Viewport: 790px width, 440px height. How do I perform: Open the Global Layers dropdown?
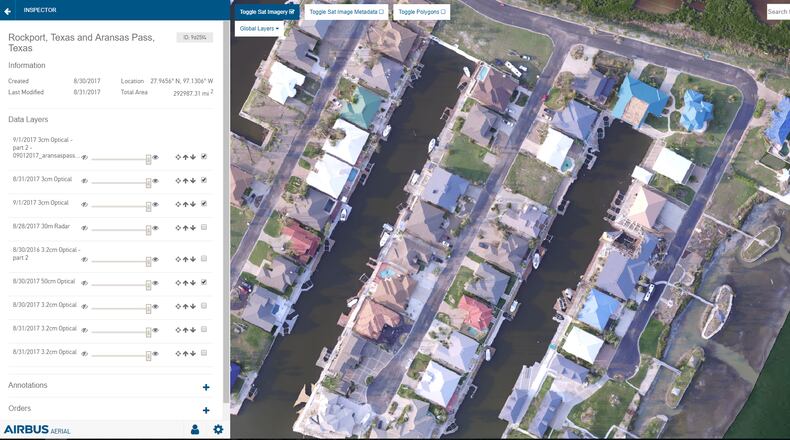pyautogui.click(x=259, y=29)
